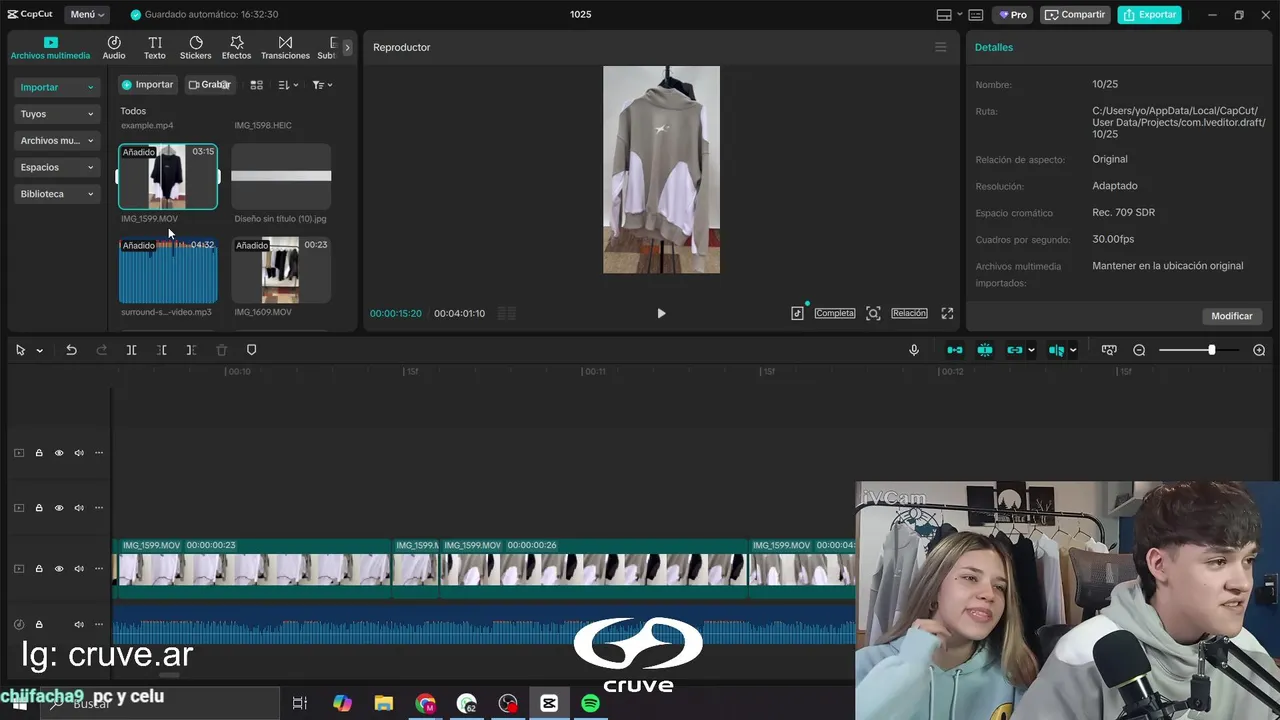
Task: Open the Texto tab
Action: (155, 48)
